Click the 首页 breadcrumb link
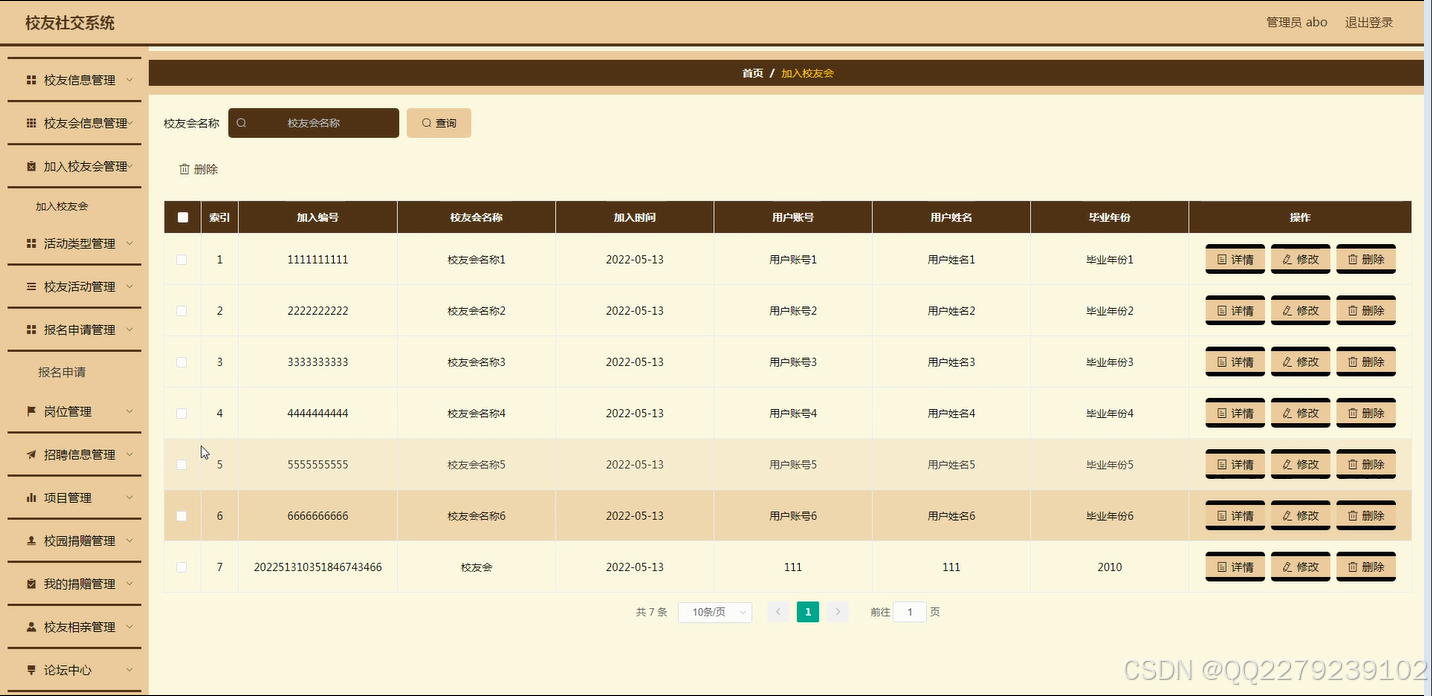Viewport: 1432px width, 696px height. (753, 73)
